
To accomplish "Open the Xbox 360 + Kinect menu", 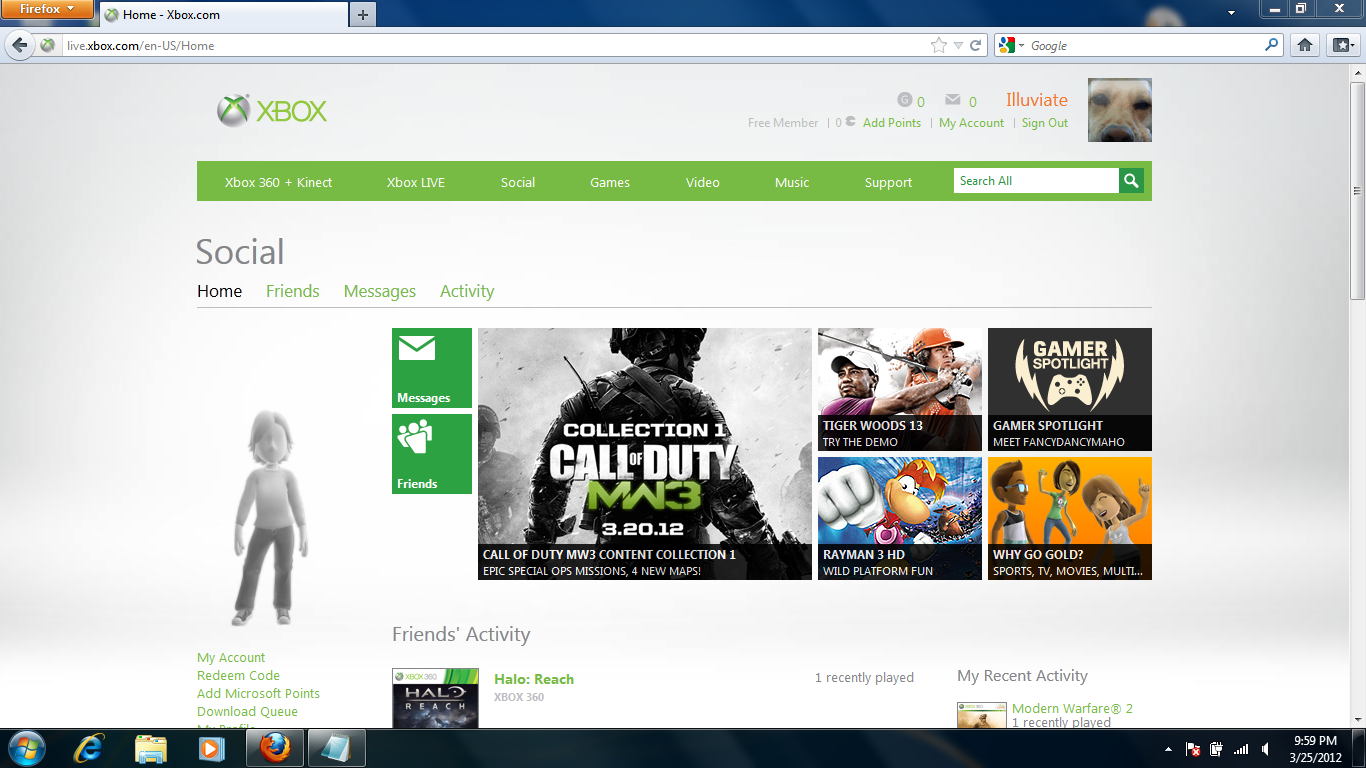I will pos(278,182).
